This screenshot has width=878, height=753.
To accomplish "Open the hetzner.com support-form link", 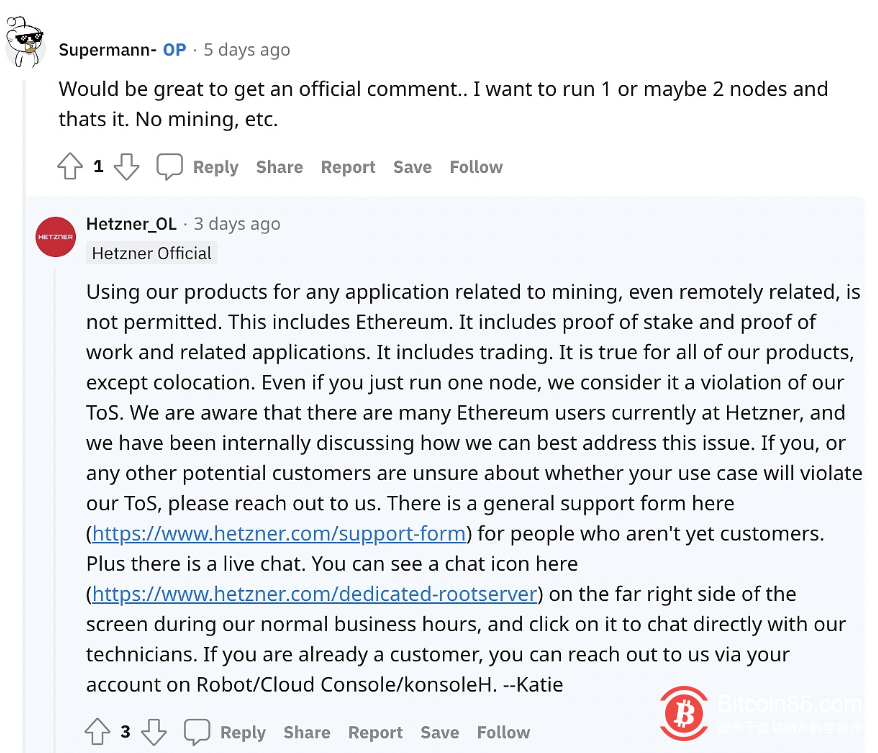I will [277, 533].
